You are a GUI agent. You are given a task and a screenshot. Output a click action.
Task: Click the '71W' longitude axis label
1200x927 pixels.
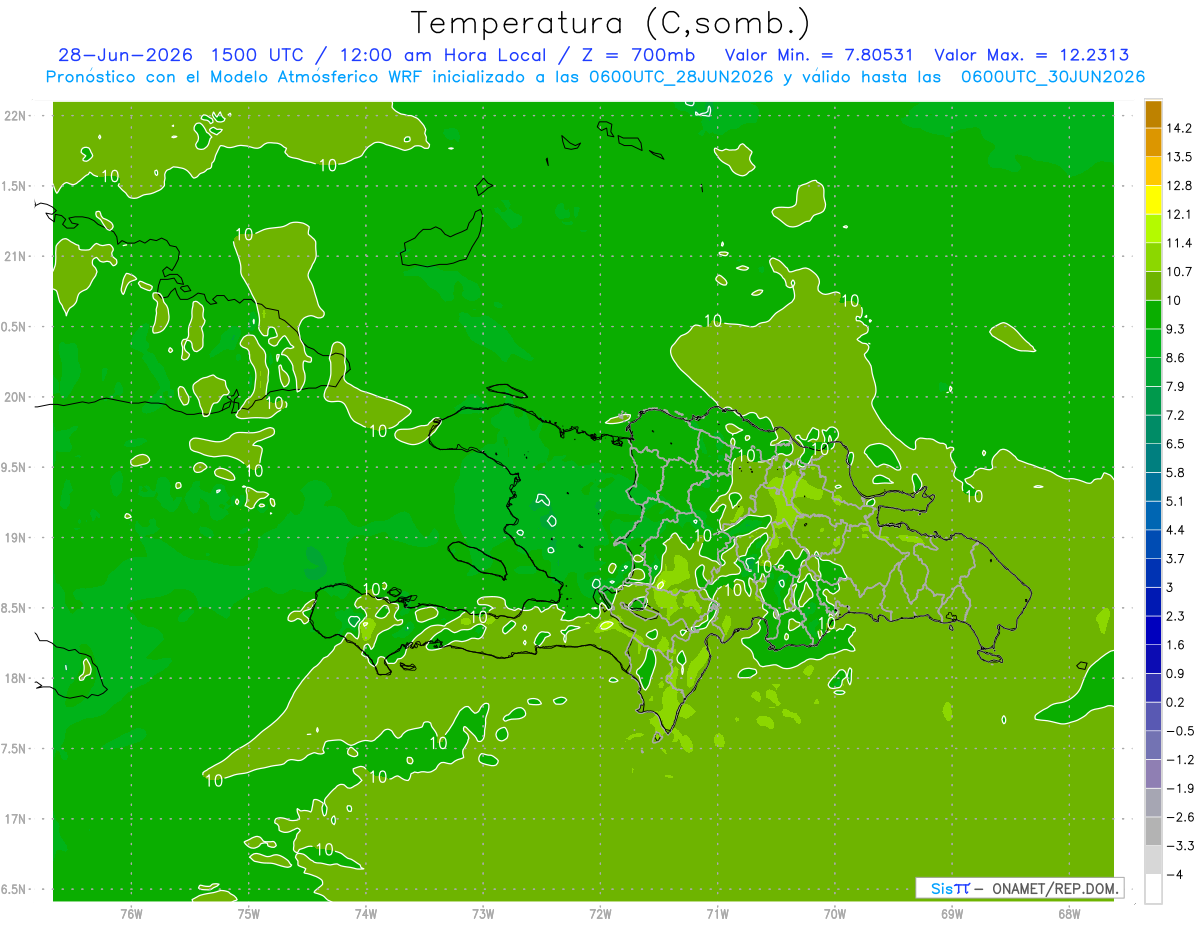point(717,914)
